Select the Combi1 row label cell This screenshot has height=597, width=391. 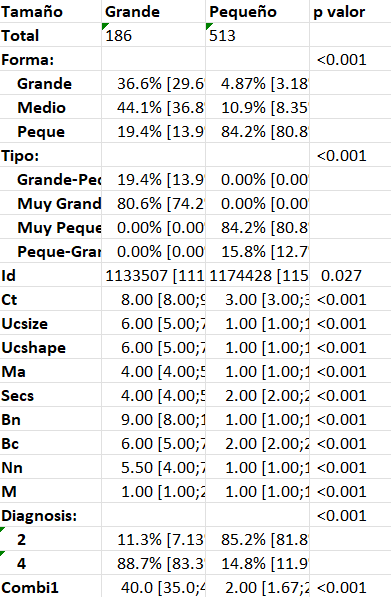51,586
